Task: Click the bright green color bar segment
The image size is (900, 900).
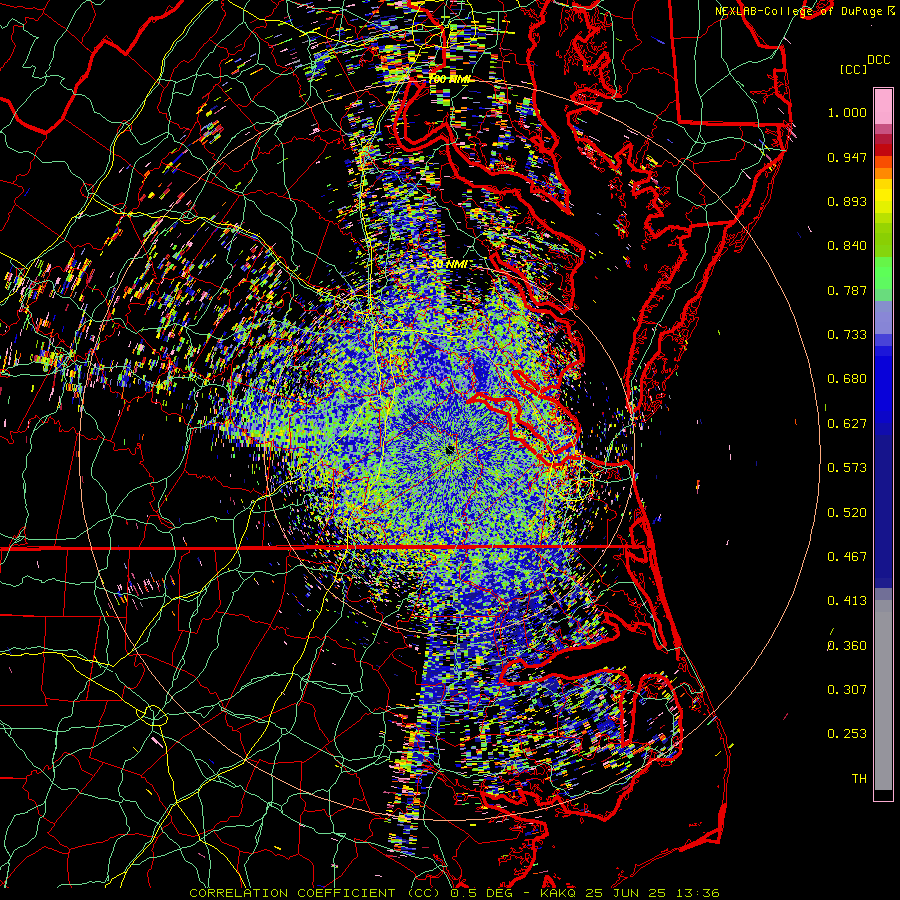Action: [x=883, y=273]
